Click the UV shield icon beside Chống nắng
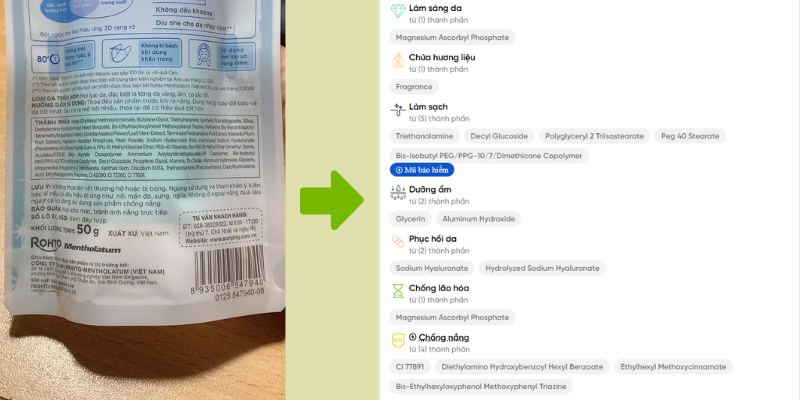Screen dimensions: 800x400 click(x=398, y=340)
